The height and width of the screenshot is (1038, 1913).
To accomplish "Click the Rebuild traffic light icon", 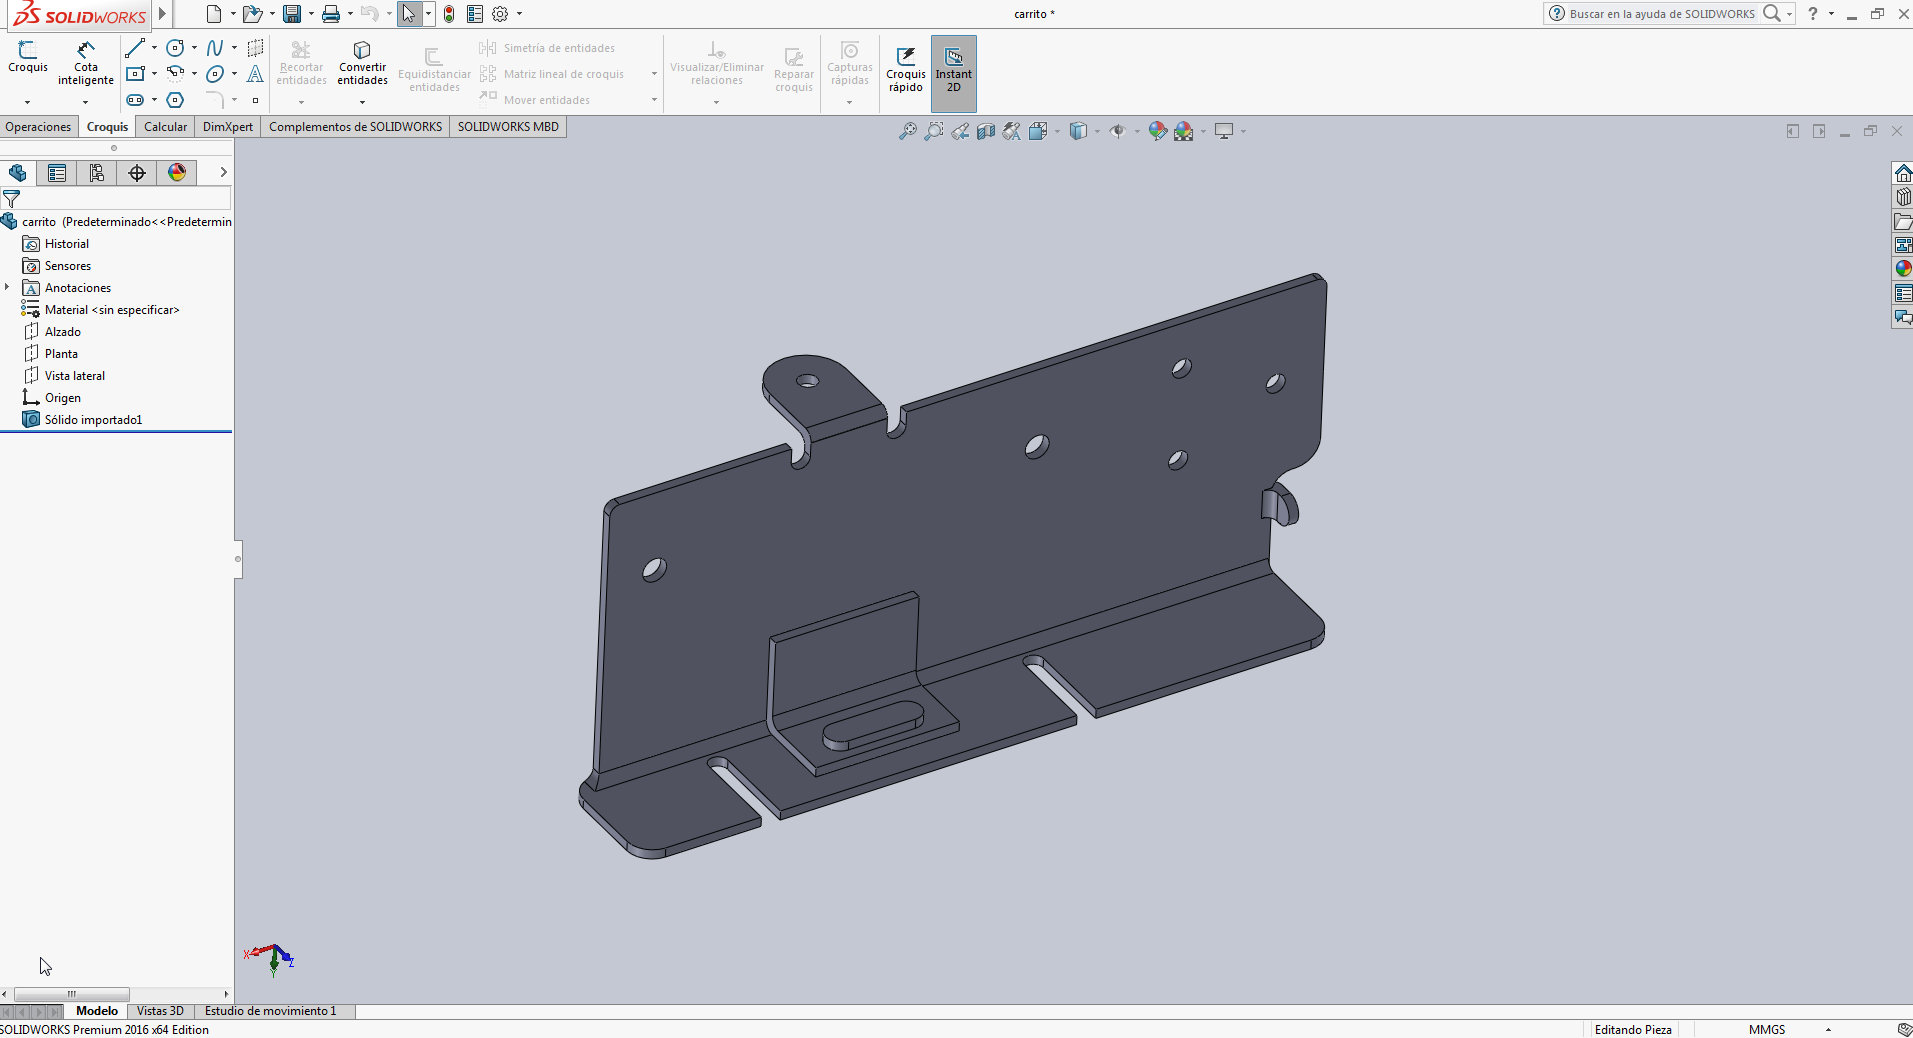I will tap(449, 14).
